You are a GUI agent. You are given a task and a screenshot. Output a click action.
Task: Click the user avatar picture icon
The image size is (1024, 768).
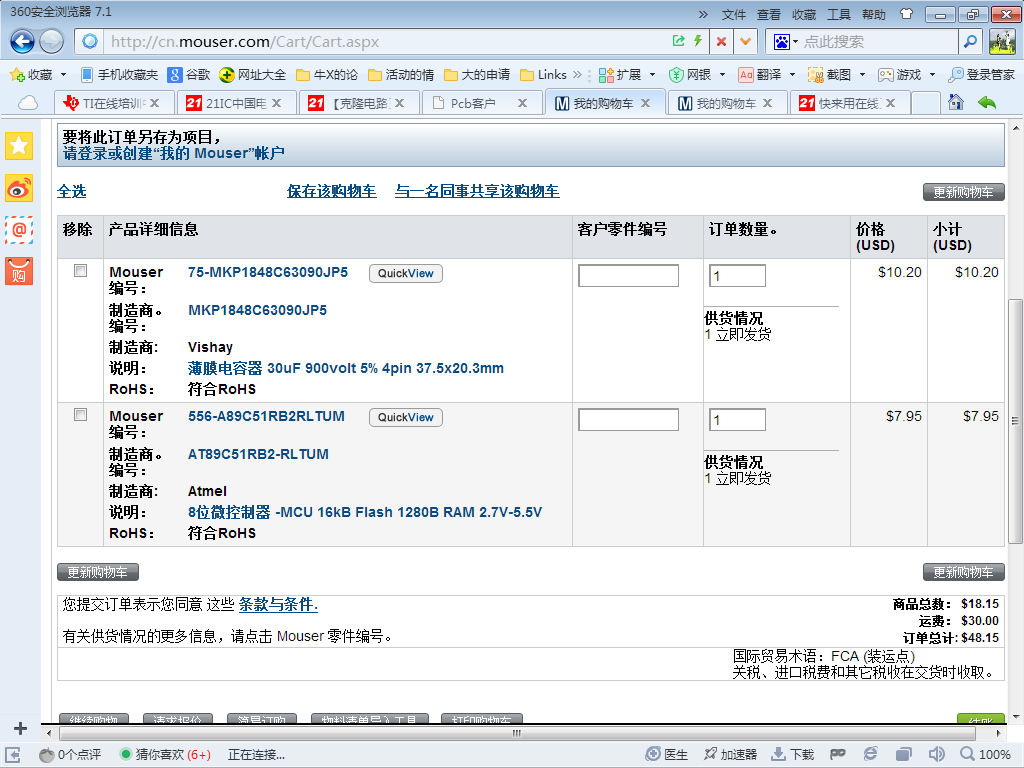pos(1002,42)
